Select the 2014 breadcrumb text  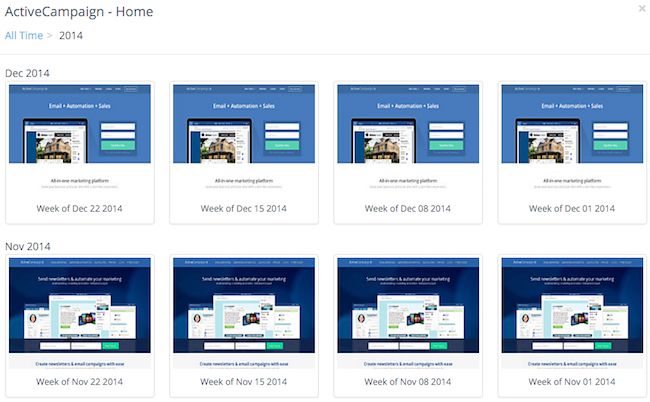click(x=71, y=36)
